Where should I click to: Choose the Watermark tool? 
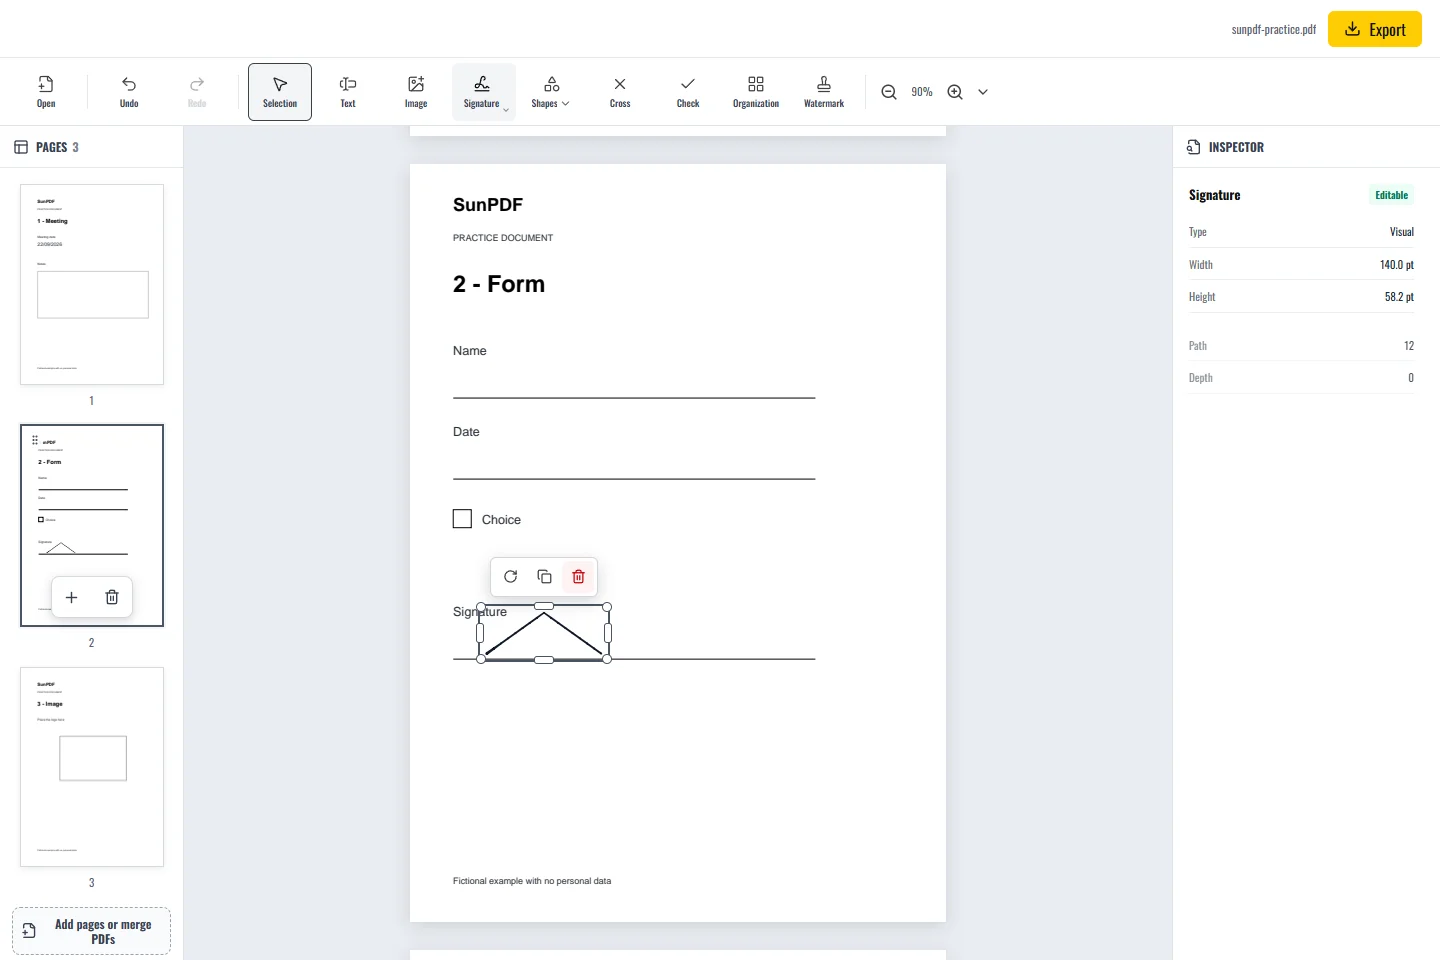point(824,92)
